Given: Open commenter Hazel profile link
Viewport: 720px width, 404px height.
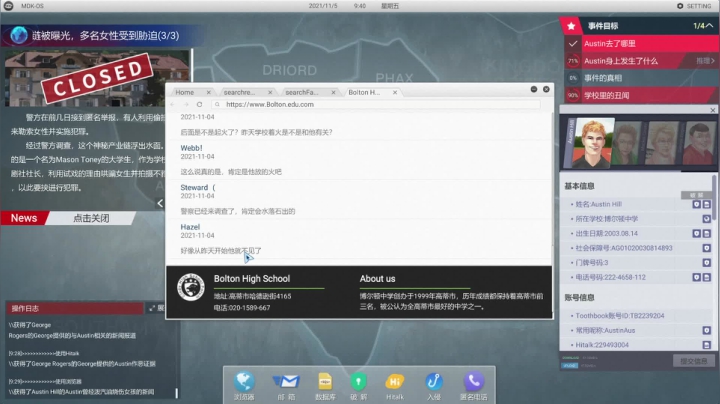Looking at the screenshot, I should click(x=190, y=227).
